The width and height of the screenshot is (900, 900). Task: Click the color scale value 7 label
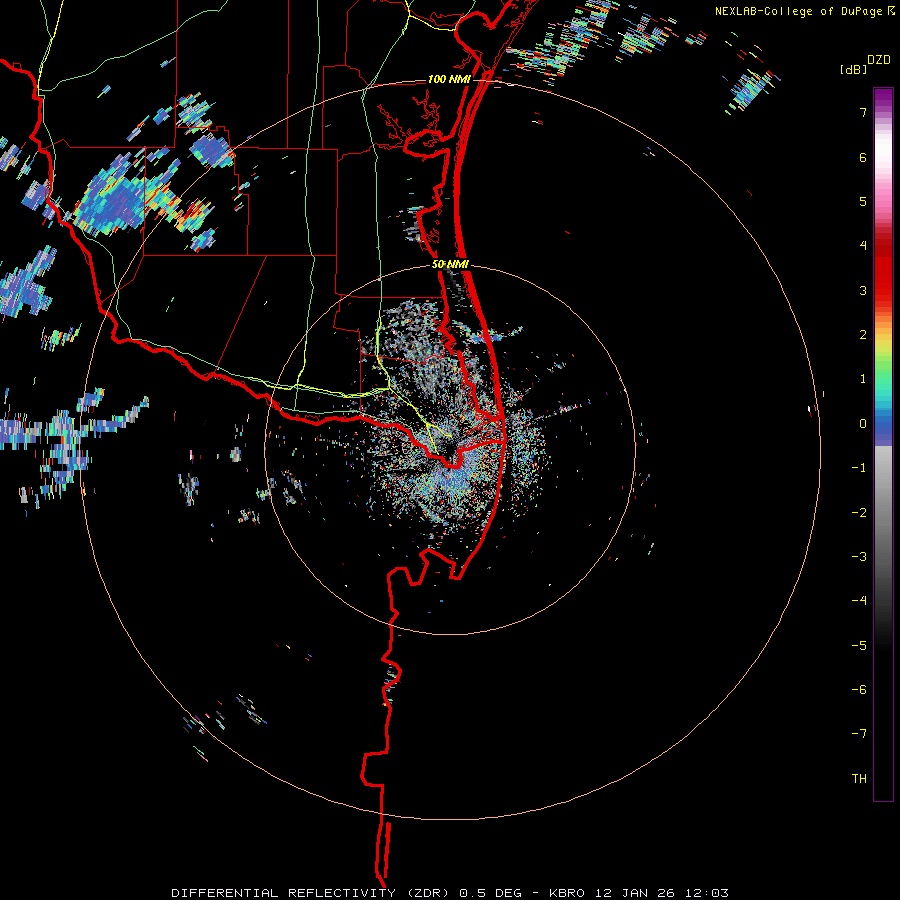click(x=863, y=112)
